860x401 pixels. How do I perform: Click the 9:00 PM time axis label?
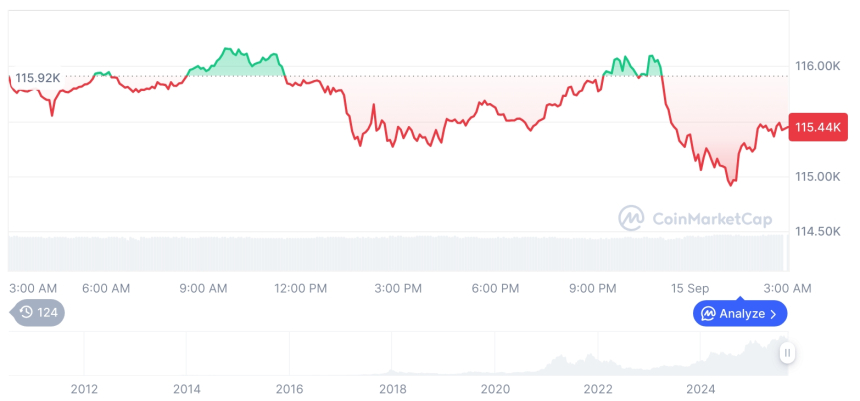click(592, 288)
